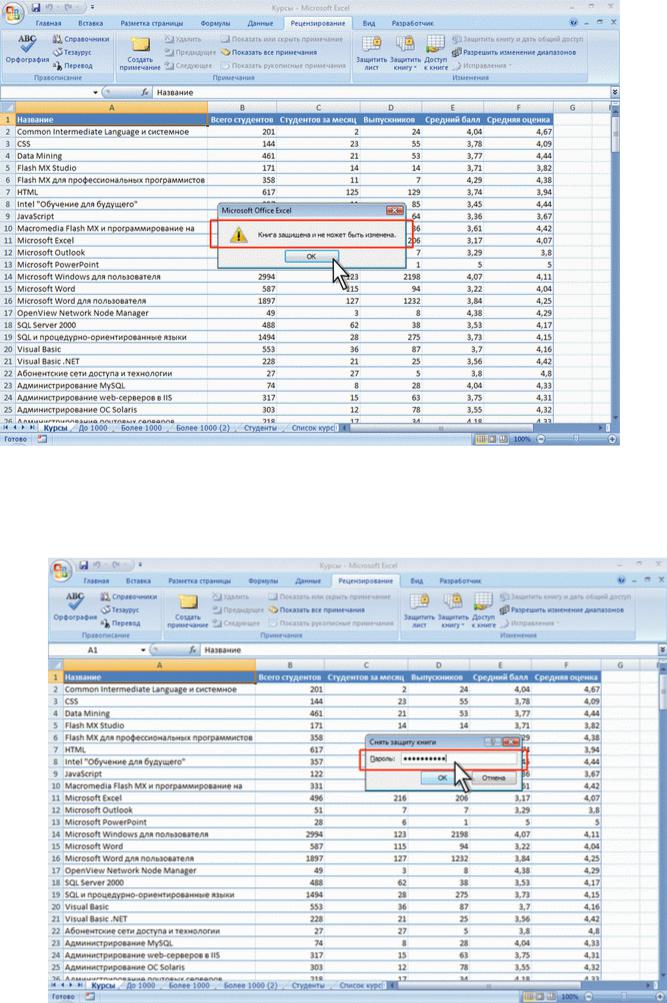Click the Пароль password field
Viewport: 667px width, 1003px height.
pos(458,759)
